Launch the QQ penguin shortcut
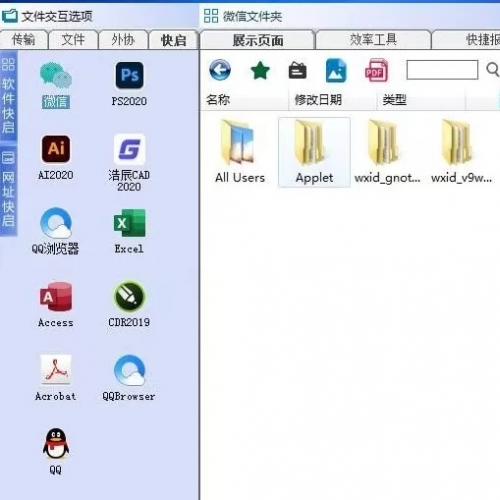 coord(56,451)
